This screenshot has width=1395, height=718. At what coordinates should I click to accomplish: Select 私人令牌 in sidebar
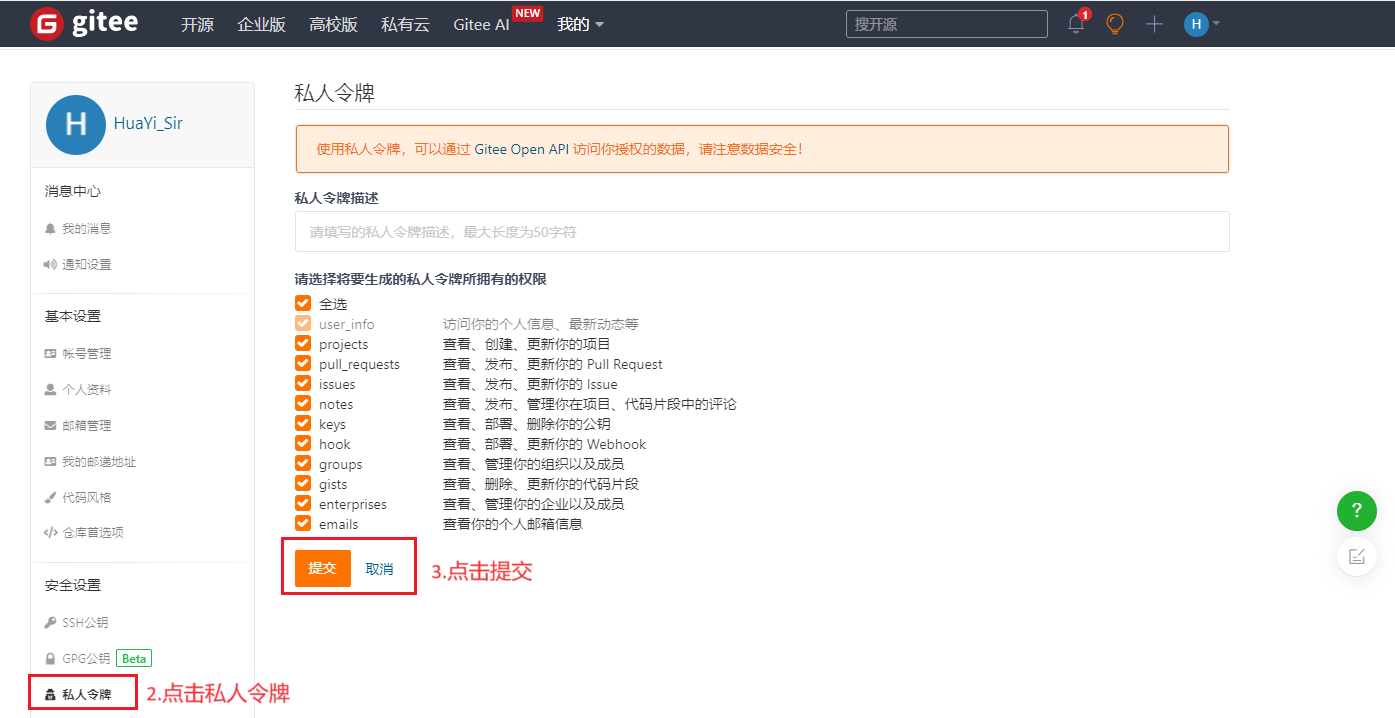pos(87,695)
